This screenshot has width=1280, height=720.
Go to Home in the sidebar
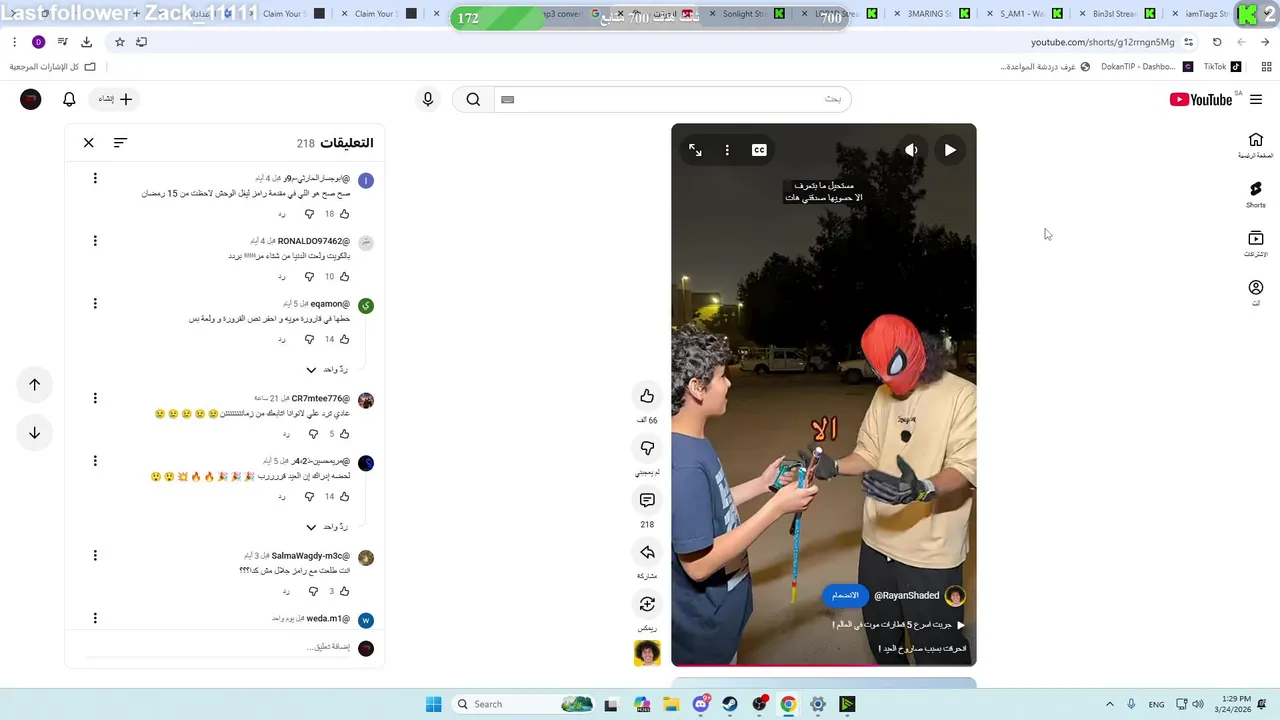[1256, 145]
